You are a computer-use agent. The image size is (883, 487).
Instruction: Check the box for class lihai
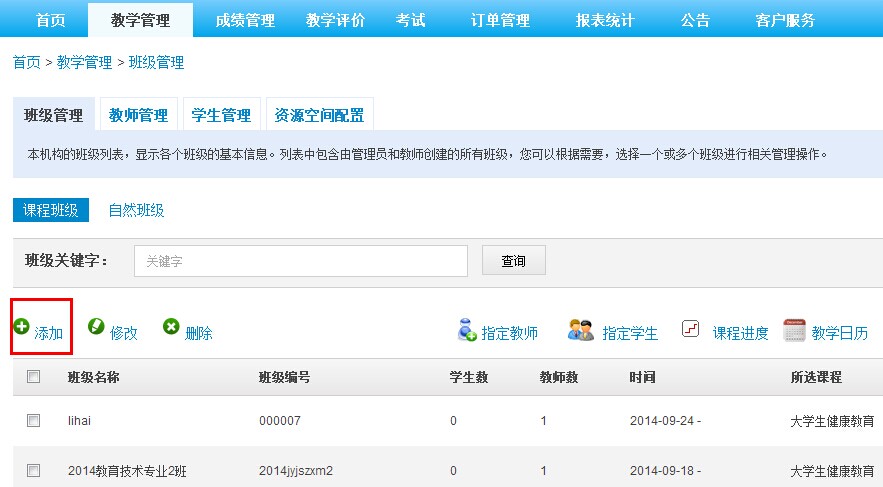tap(33, 421)
